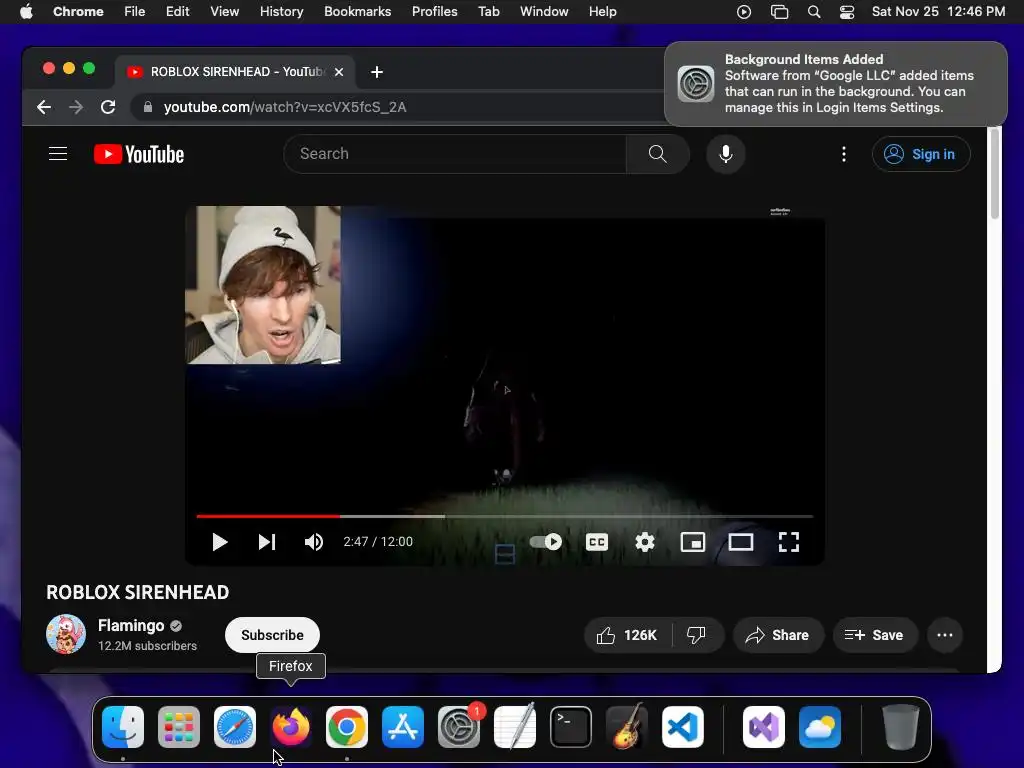Go to YouTube home via logo

[x=139, y=154]
